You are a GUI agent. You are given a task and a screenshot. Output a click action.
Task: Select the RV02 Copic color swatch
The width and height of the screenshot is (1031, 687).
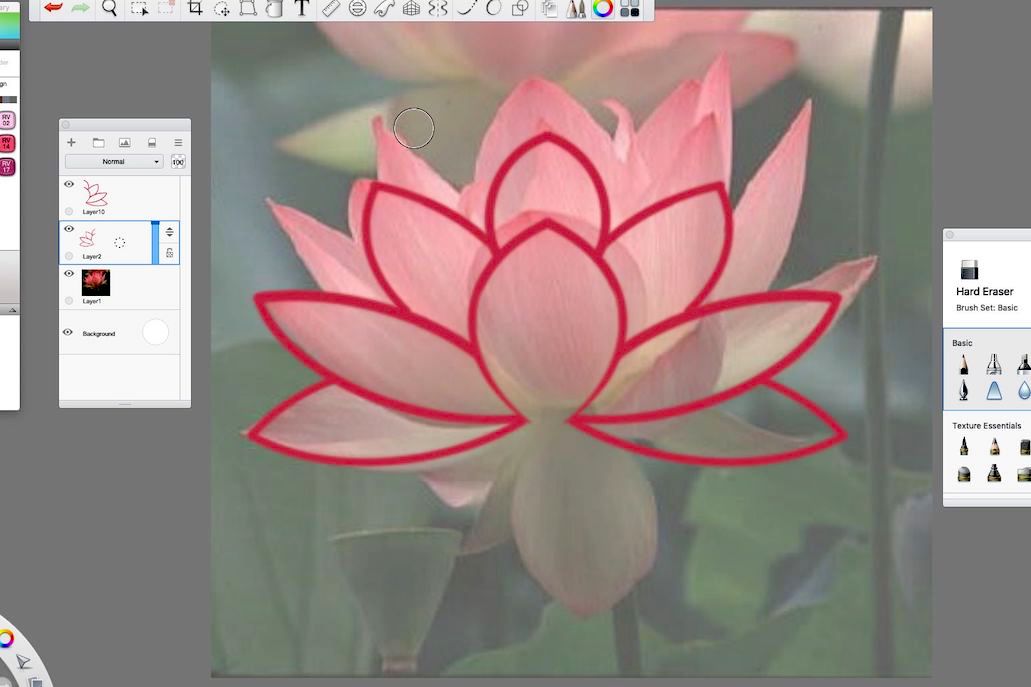click(7, 120)
